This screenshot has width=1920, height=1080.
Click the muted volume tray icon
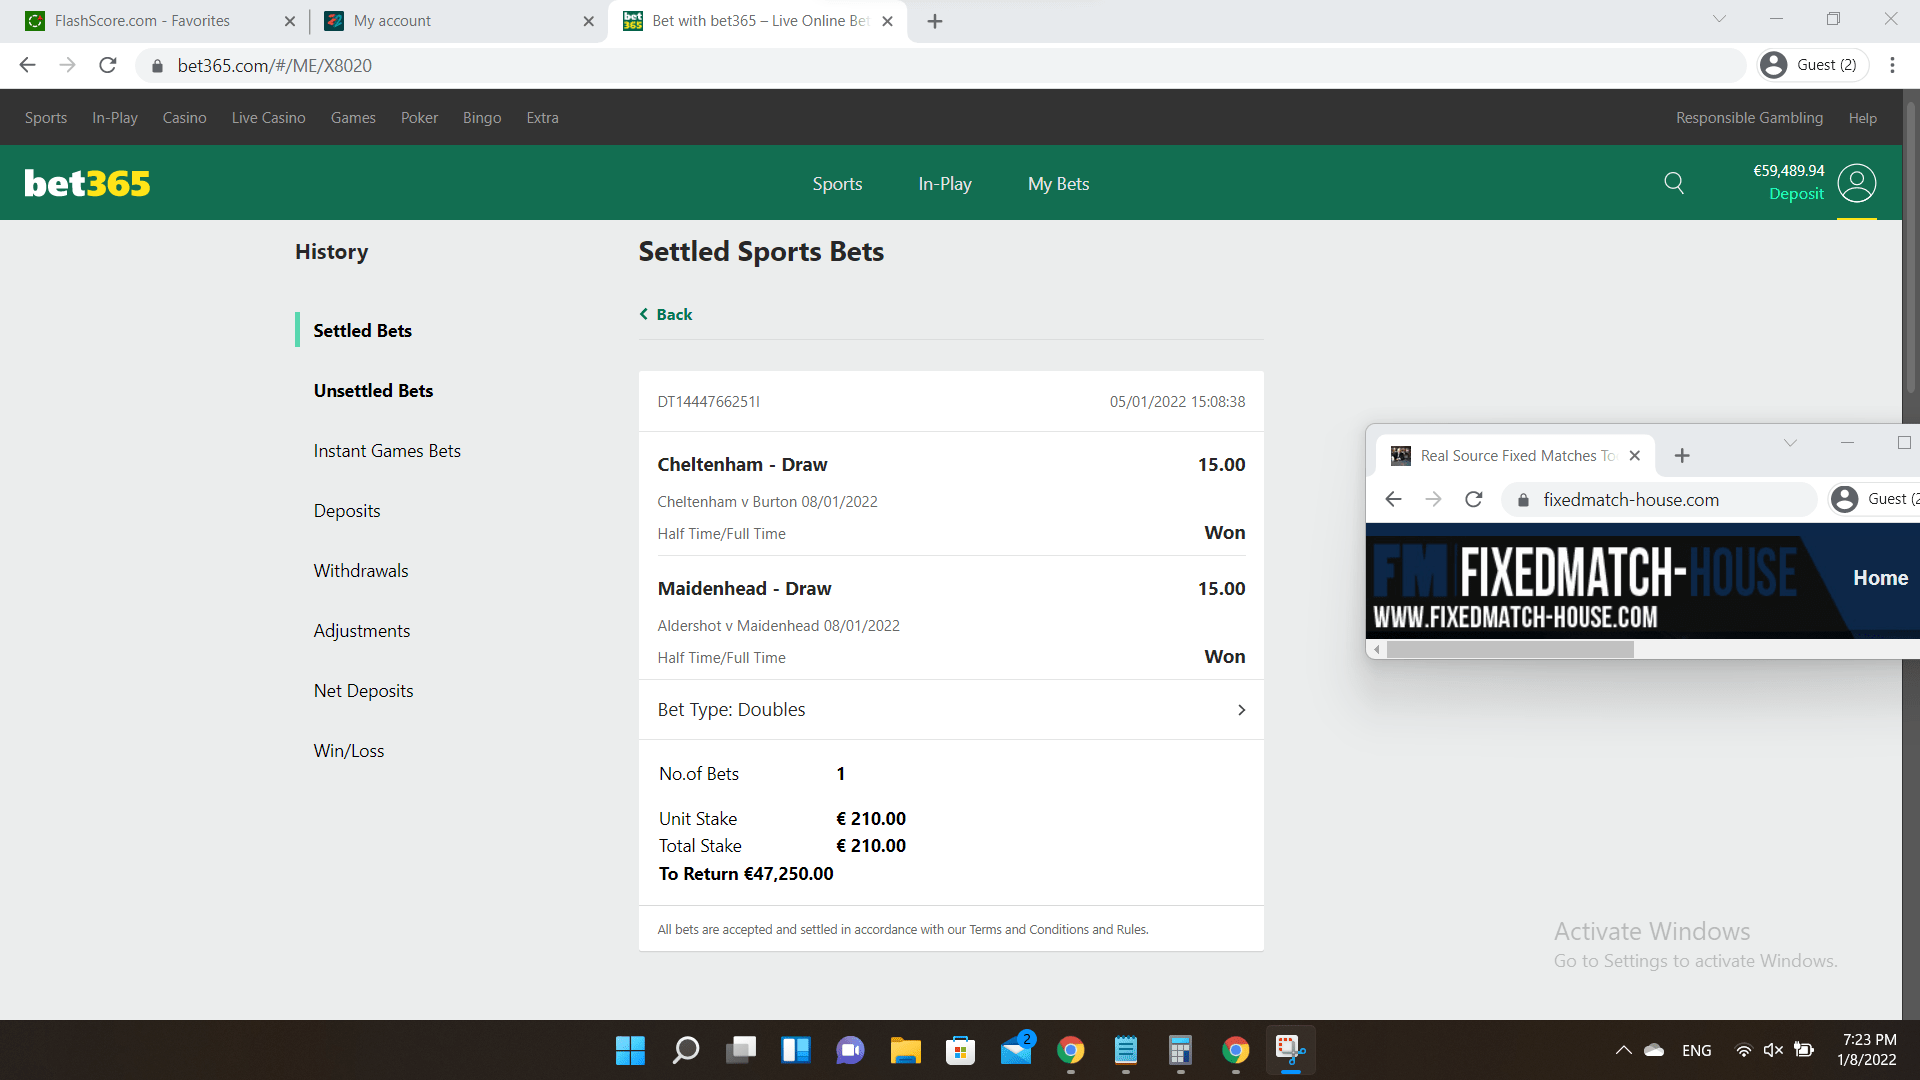(1773, 1050)
